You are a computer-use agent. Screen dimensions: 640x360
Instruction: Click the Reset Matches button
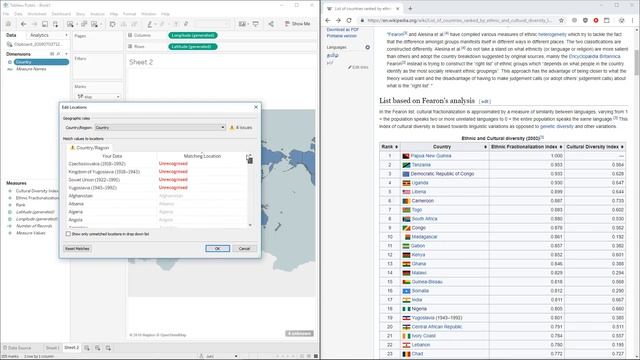coord(77,248)
